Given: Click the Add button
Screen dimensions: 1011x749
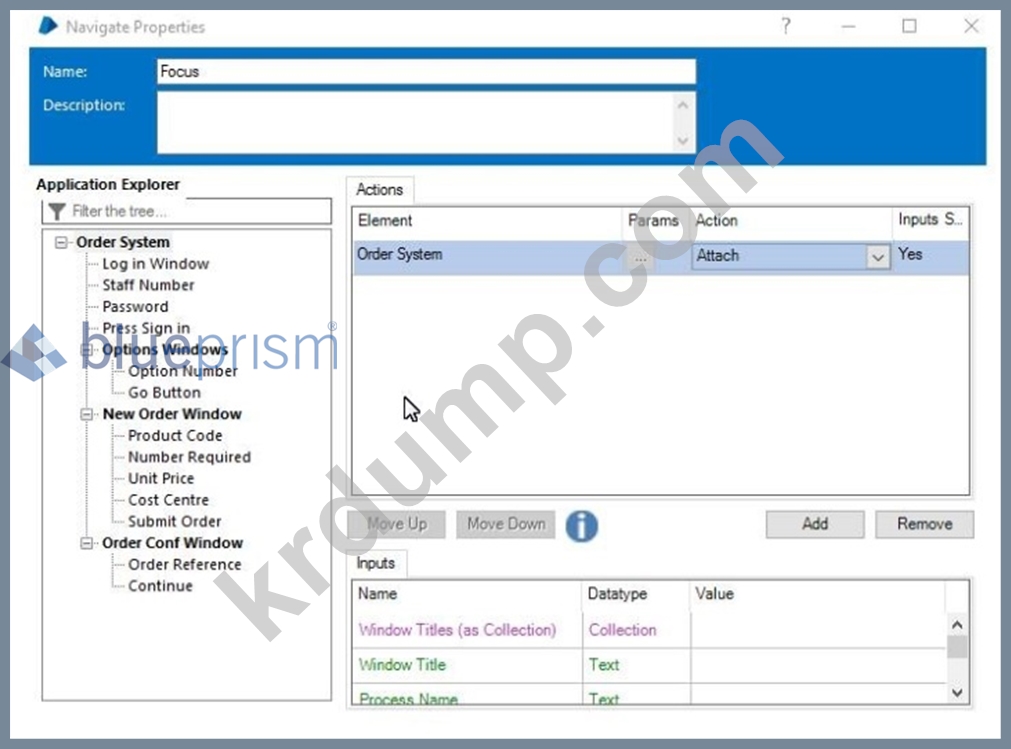Looking at the screenshot, I should coord(814,524).
